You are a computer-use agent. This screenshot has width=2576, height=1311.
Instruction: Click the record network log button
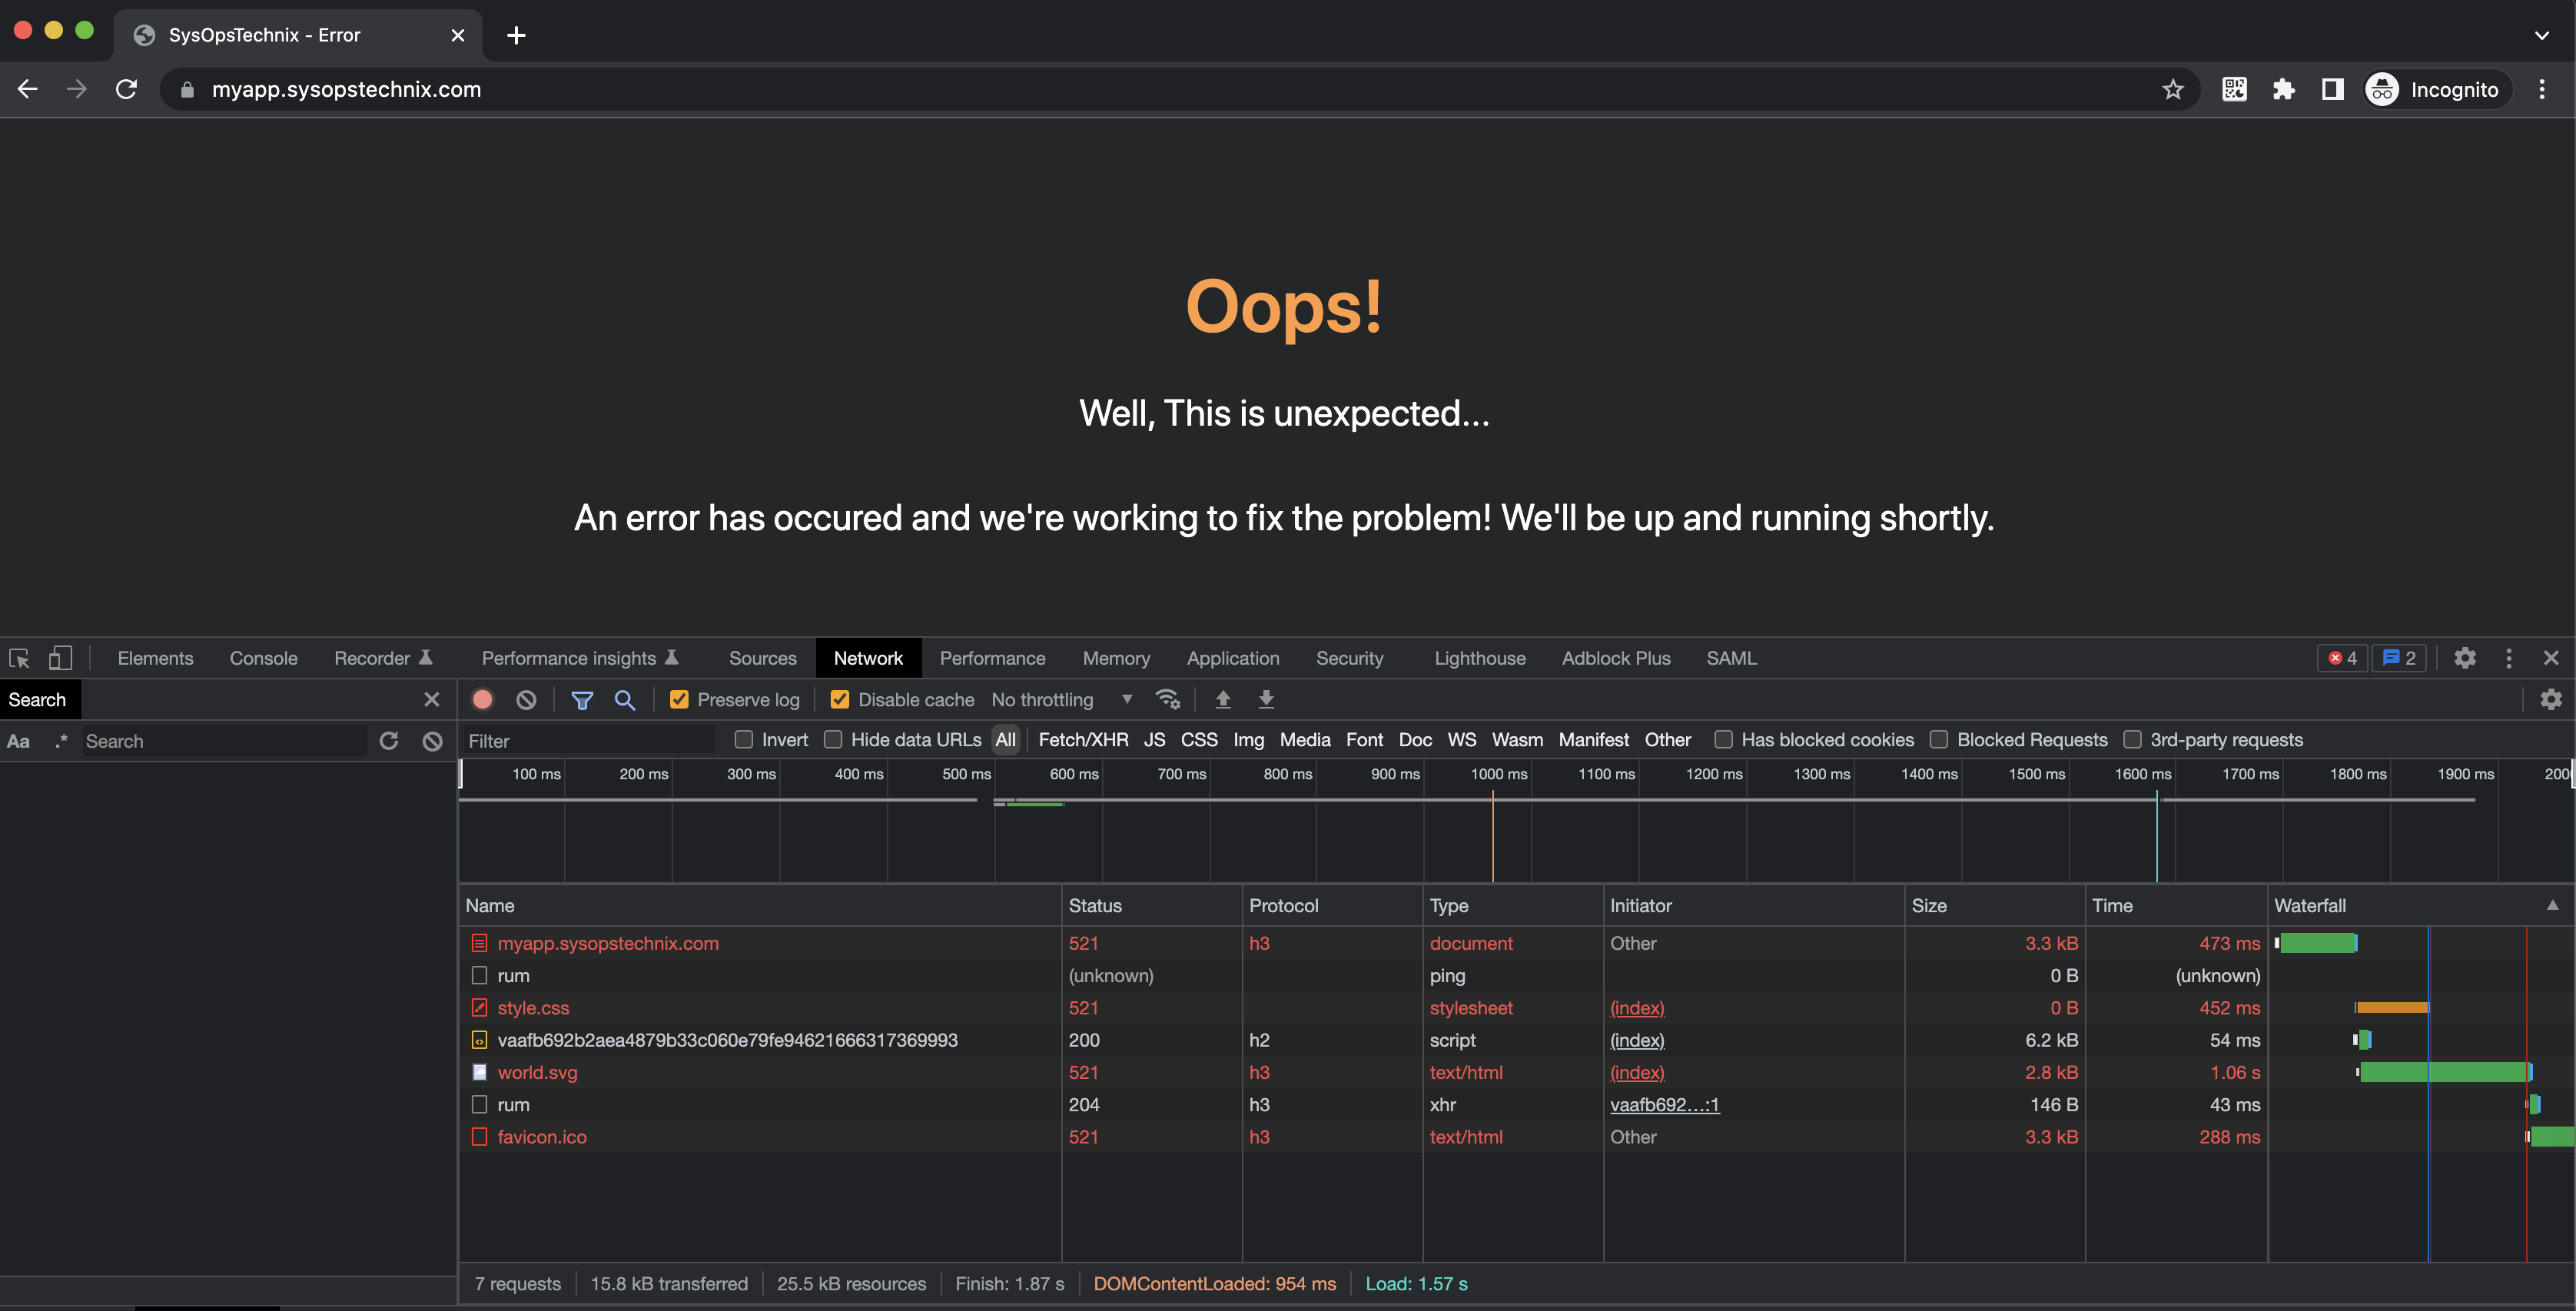pyautogui.click(x=482, y=699)
